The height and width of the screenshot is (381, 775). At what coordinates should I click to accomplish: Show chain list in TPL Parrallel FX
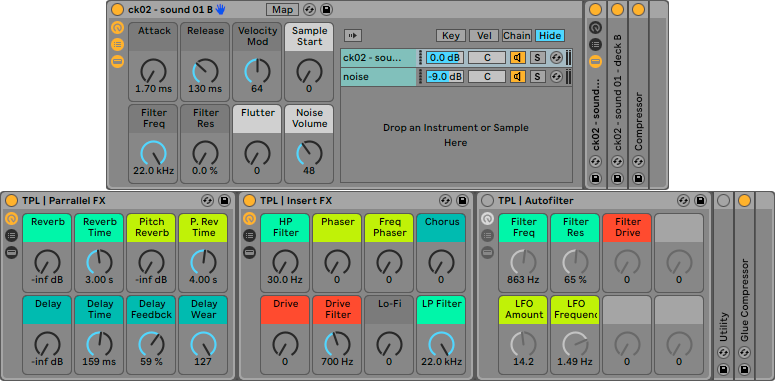point(11,236)
